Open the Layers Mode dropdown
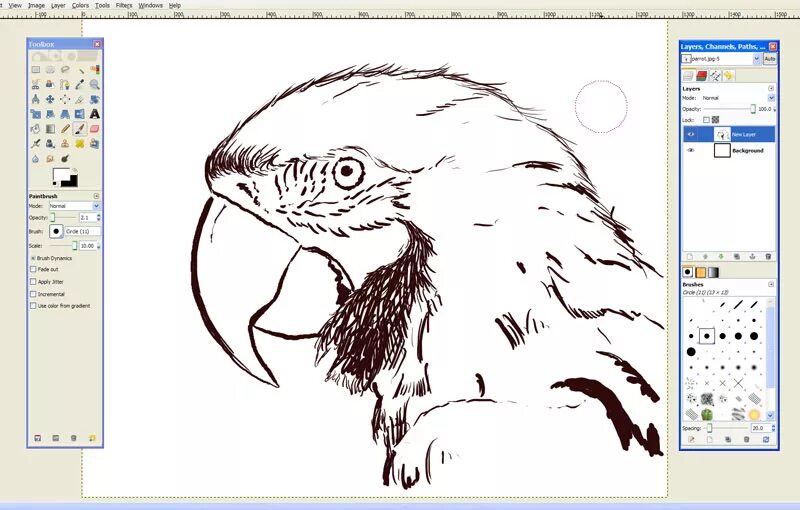The image size is (800, 510). point(737,98)
